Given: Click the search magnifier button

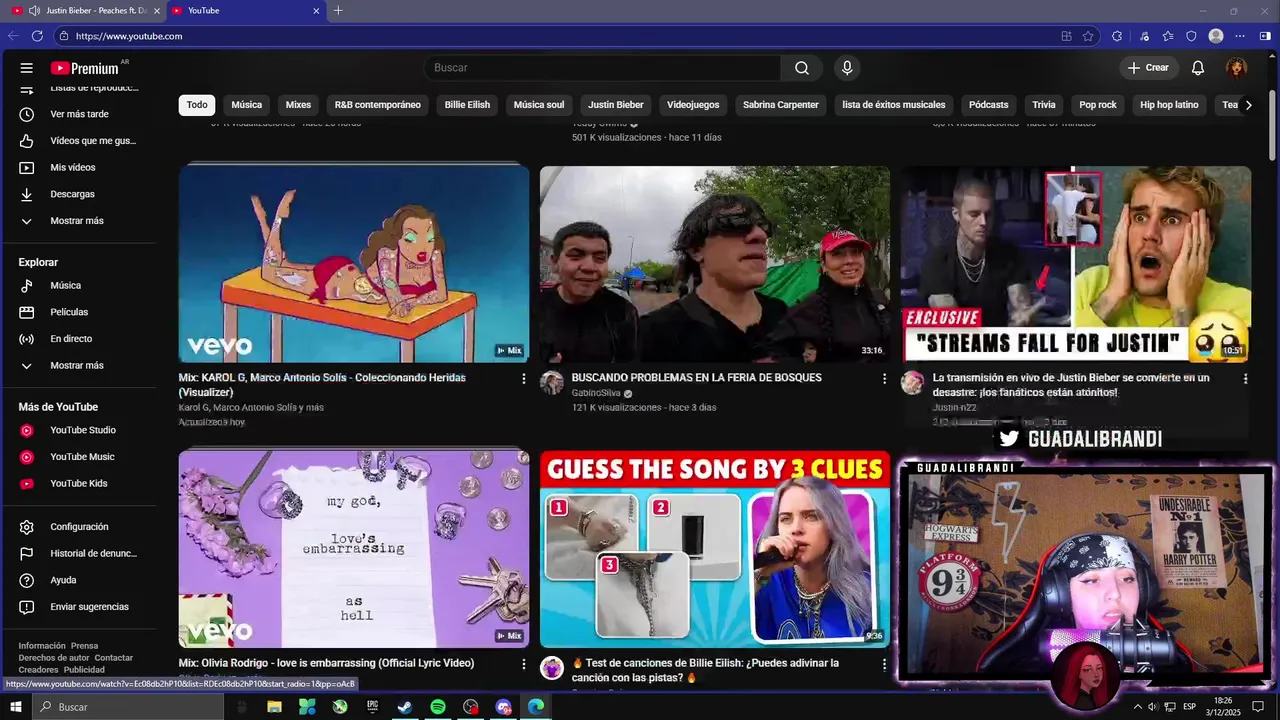Looking at the screenshot, I should tap(802, 68).
